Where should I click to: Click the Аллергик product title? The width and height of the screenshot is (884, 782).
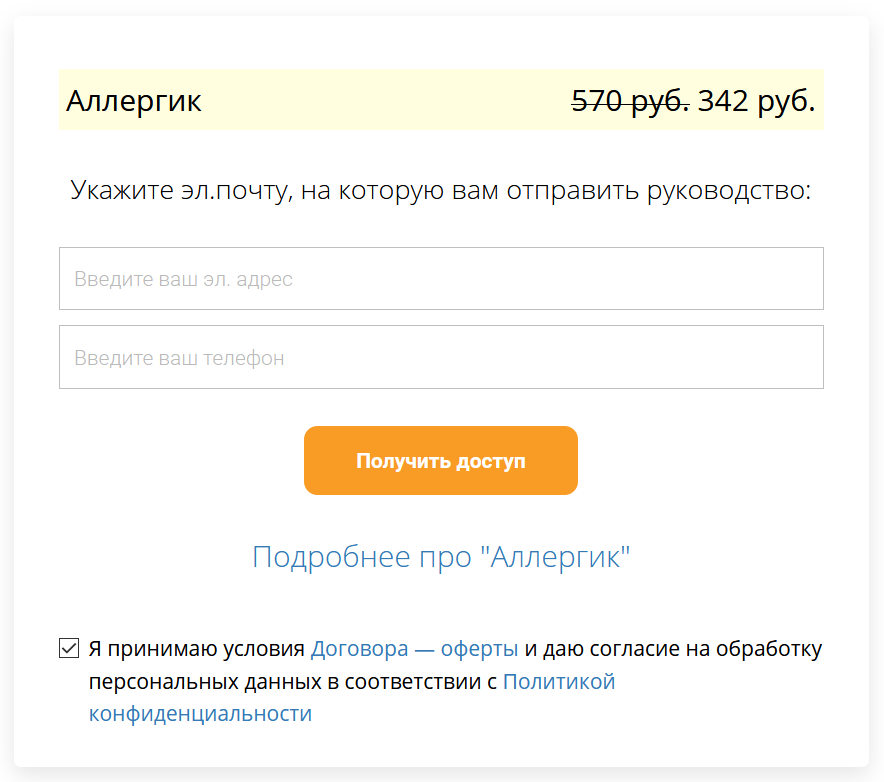click(x=134, y=100)
